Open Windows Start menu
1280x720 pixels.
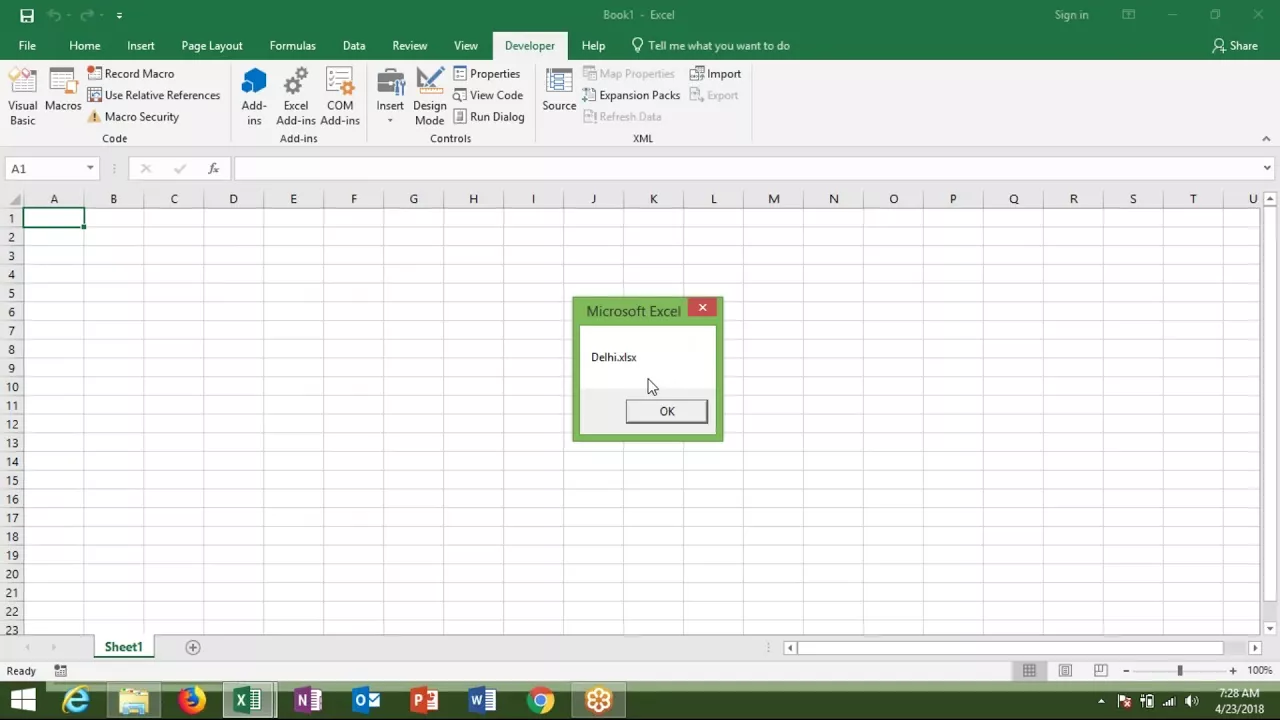pos(22,700)
